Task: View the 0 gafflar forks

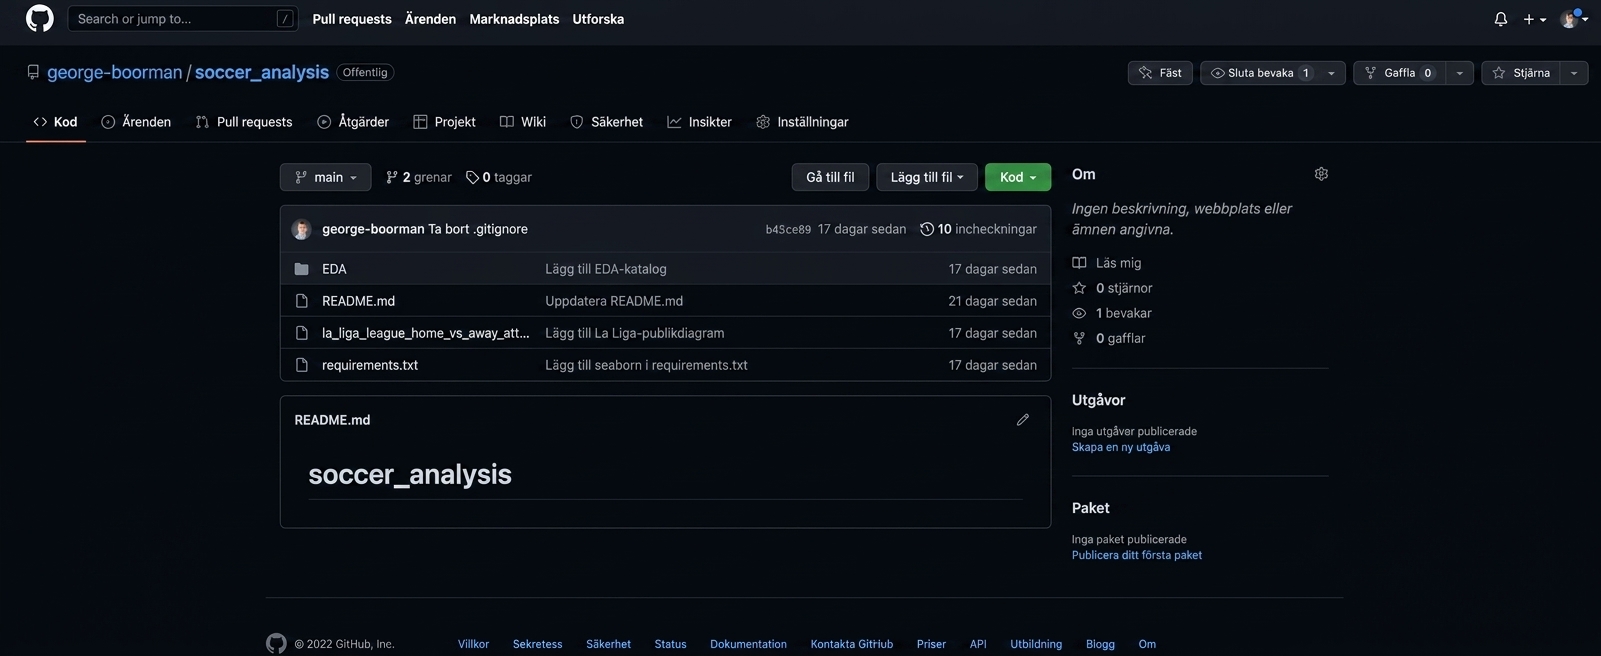Action: pos(1109,338)
